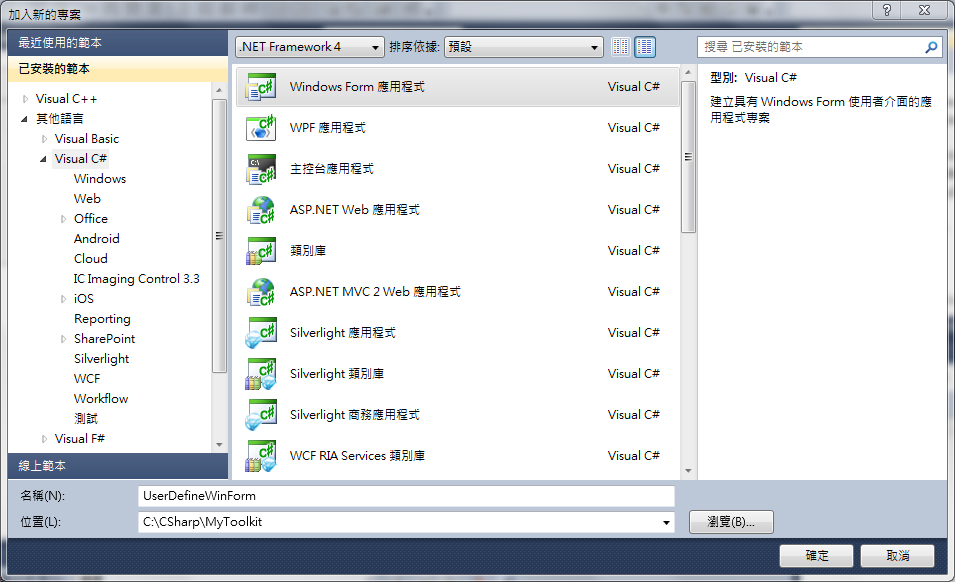Click the WCF RIA Services class library icon
The image size is (955, 582).
[261, 455]
